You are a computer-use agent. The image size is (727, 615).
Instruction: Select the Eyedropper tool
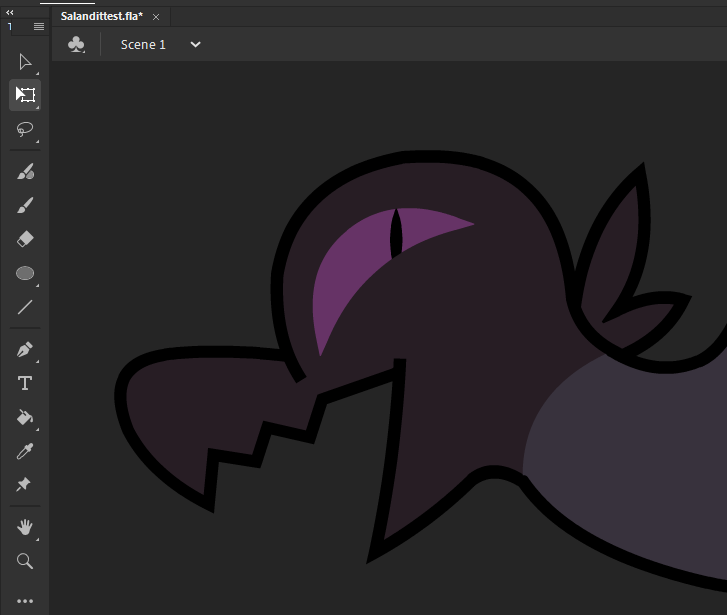(x=25, y=451)
